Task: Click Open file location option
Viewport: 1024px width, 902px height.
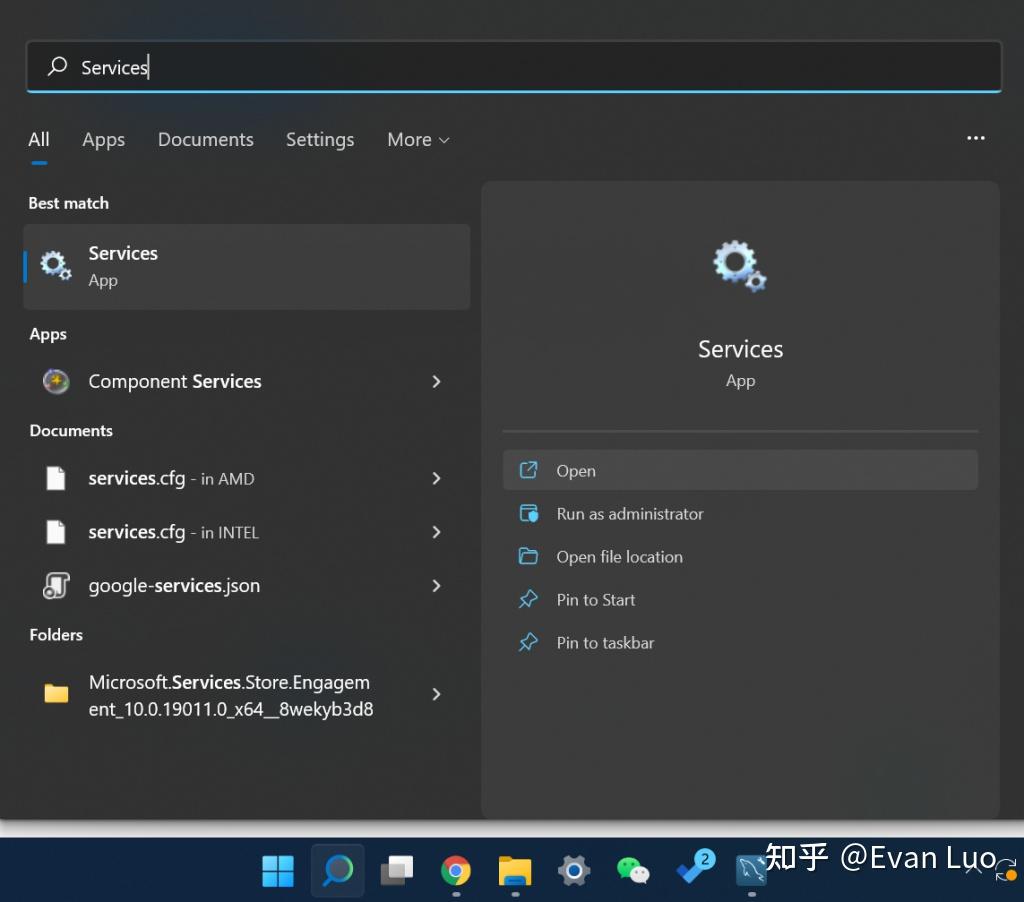Action: click(x=619, y=557)
